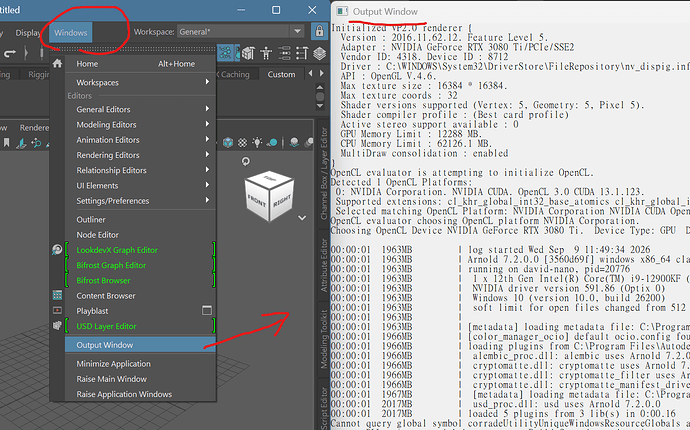Expand Settings/Preferences submenu
The height and width of the screenshot is (430, 690).
tap(140, 201)
